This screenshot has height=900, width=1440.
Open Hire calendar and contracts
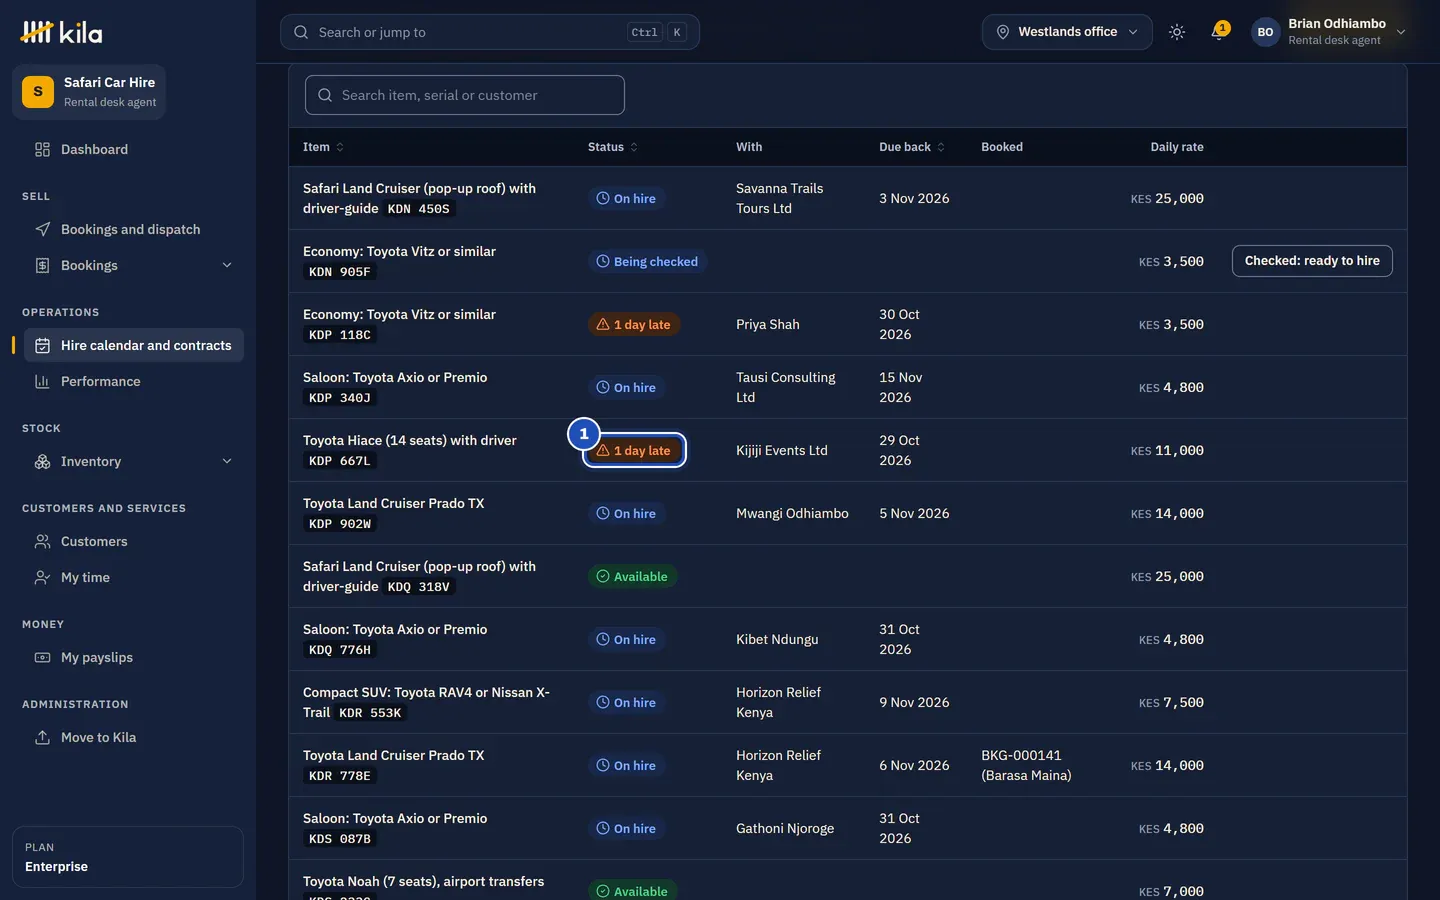tap(134, 345)
